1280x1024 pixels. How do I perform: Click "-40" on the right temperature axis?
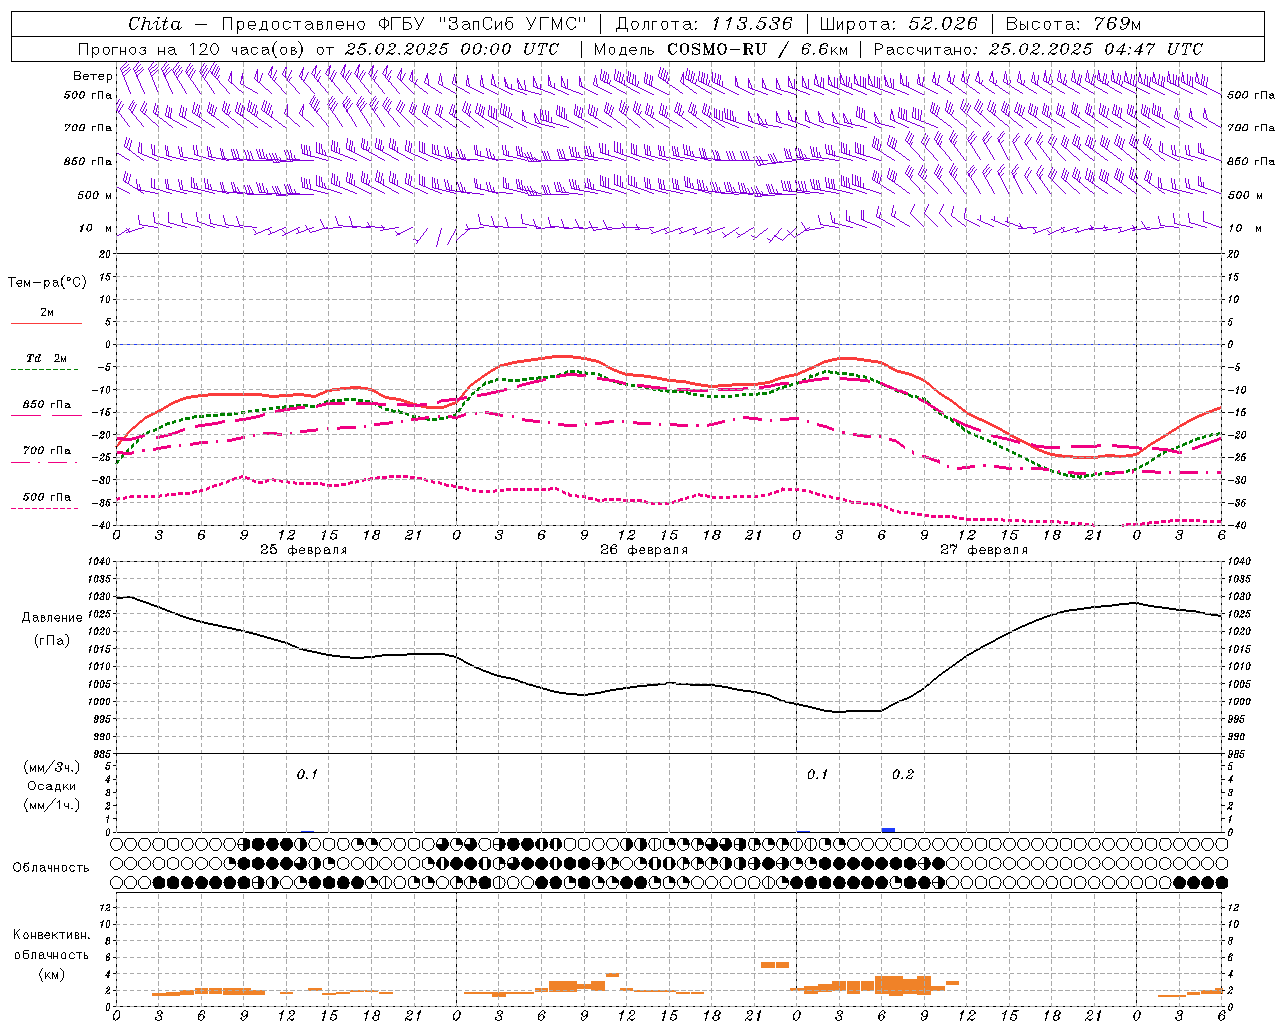[x=1237, y=526]
